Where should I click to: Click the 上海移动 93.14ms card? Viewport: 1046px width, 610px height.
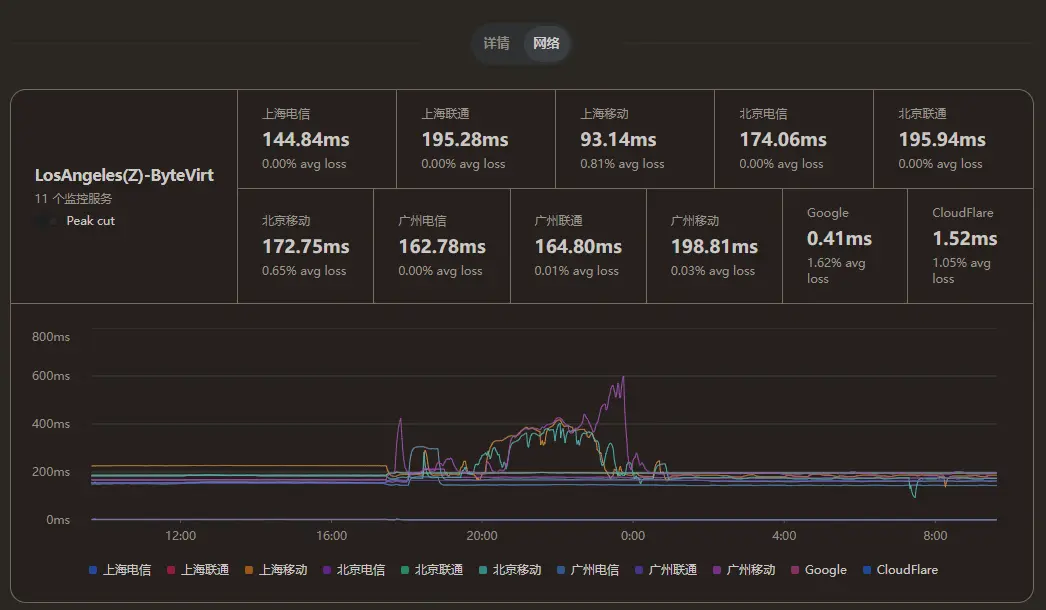(x=634, y=139)
